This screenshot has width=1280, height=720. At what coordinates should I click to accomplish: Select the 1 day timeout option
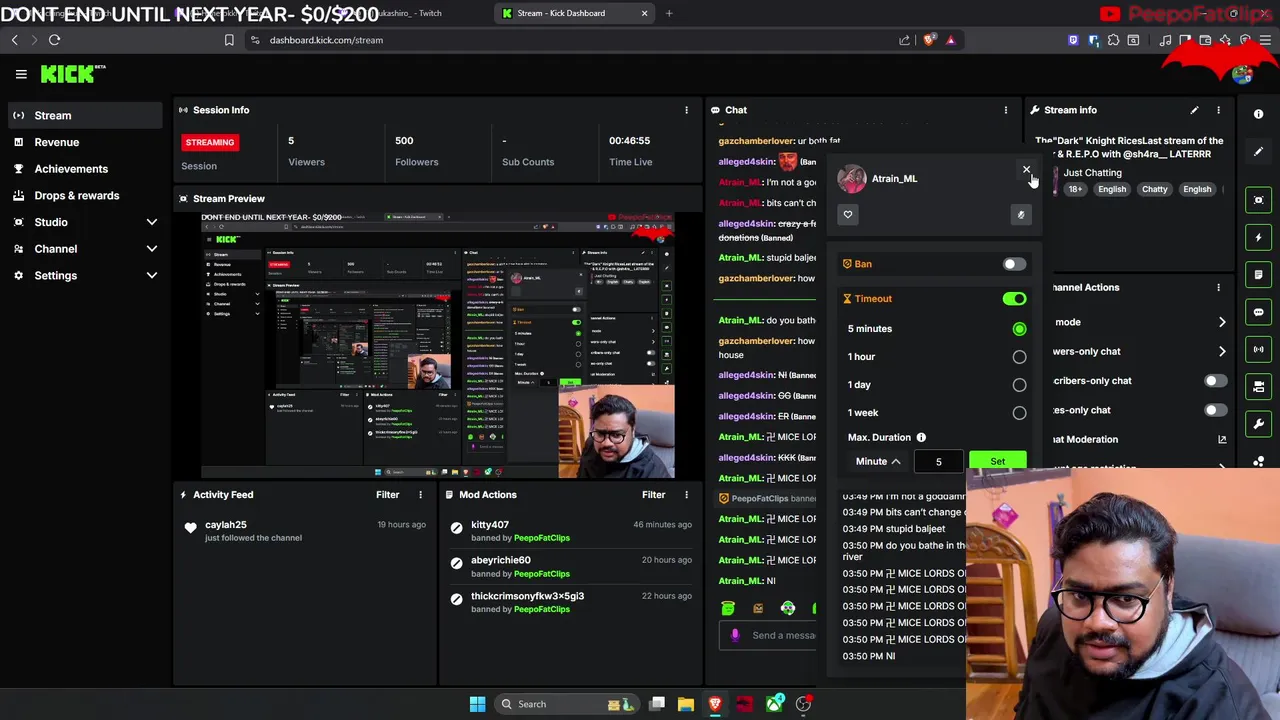coord(1019,385)
